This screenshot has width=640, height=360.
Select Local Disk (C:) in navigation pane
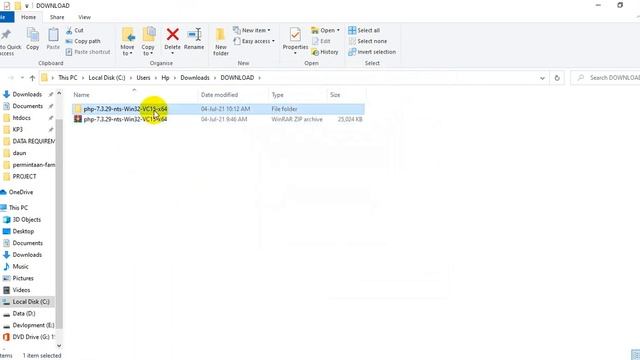click(x=28, y=302)
